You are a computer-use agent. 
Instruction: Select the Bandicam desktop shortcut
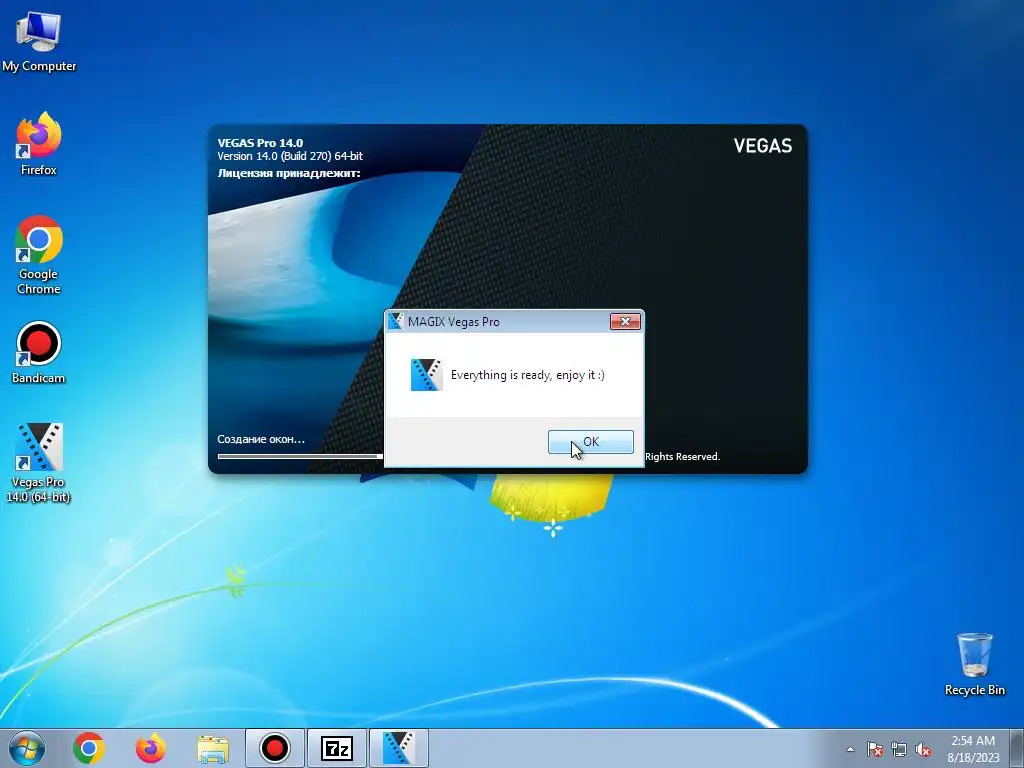[x=39, y=353]
